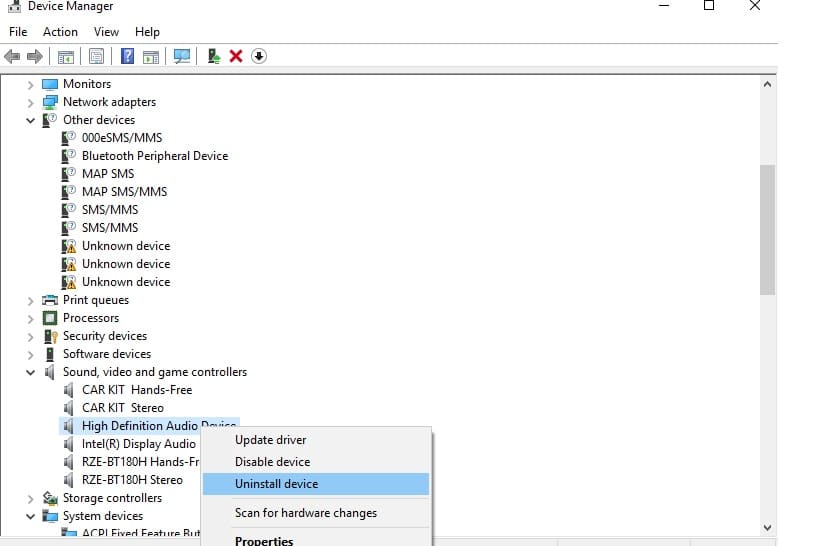
Task: Choose Uninstall device from context menu
Action: (x=276, y=484)
